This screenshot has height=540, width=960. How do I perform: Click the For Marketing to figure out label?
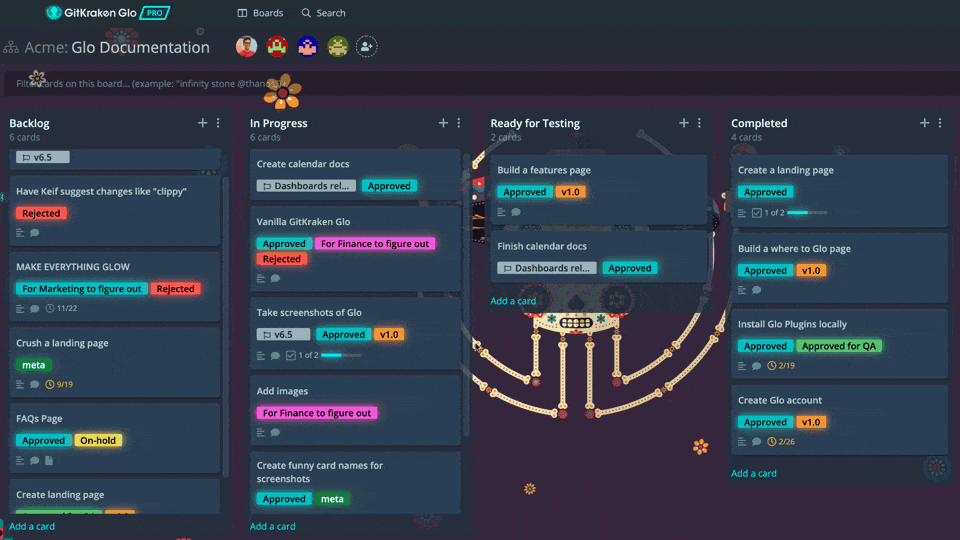(x=81, y=288)
